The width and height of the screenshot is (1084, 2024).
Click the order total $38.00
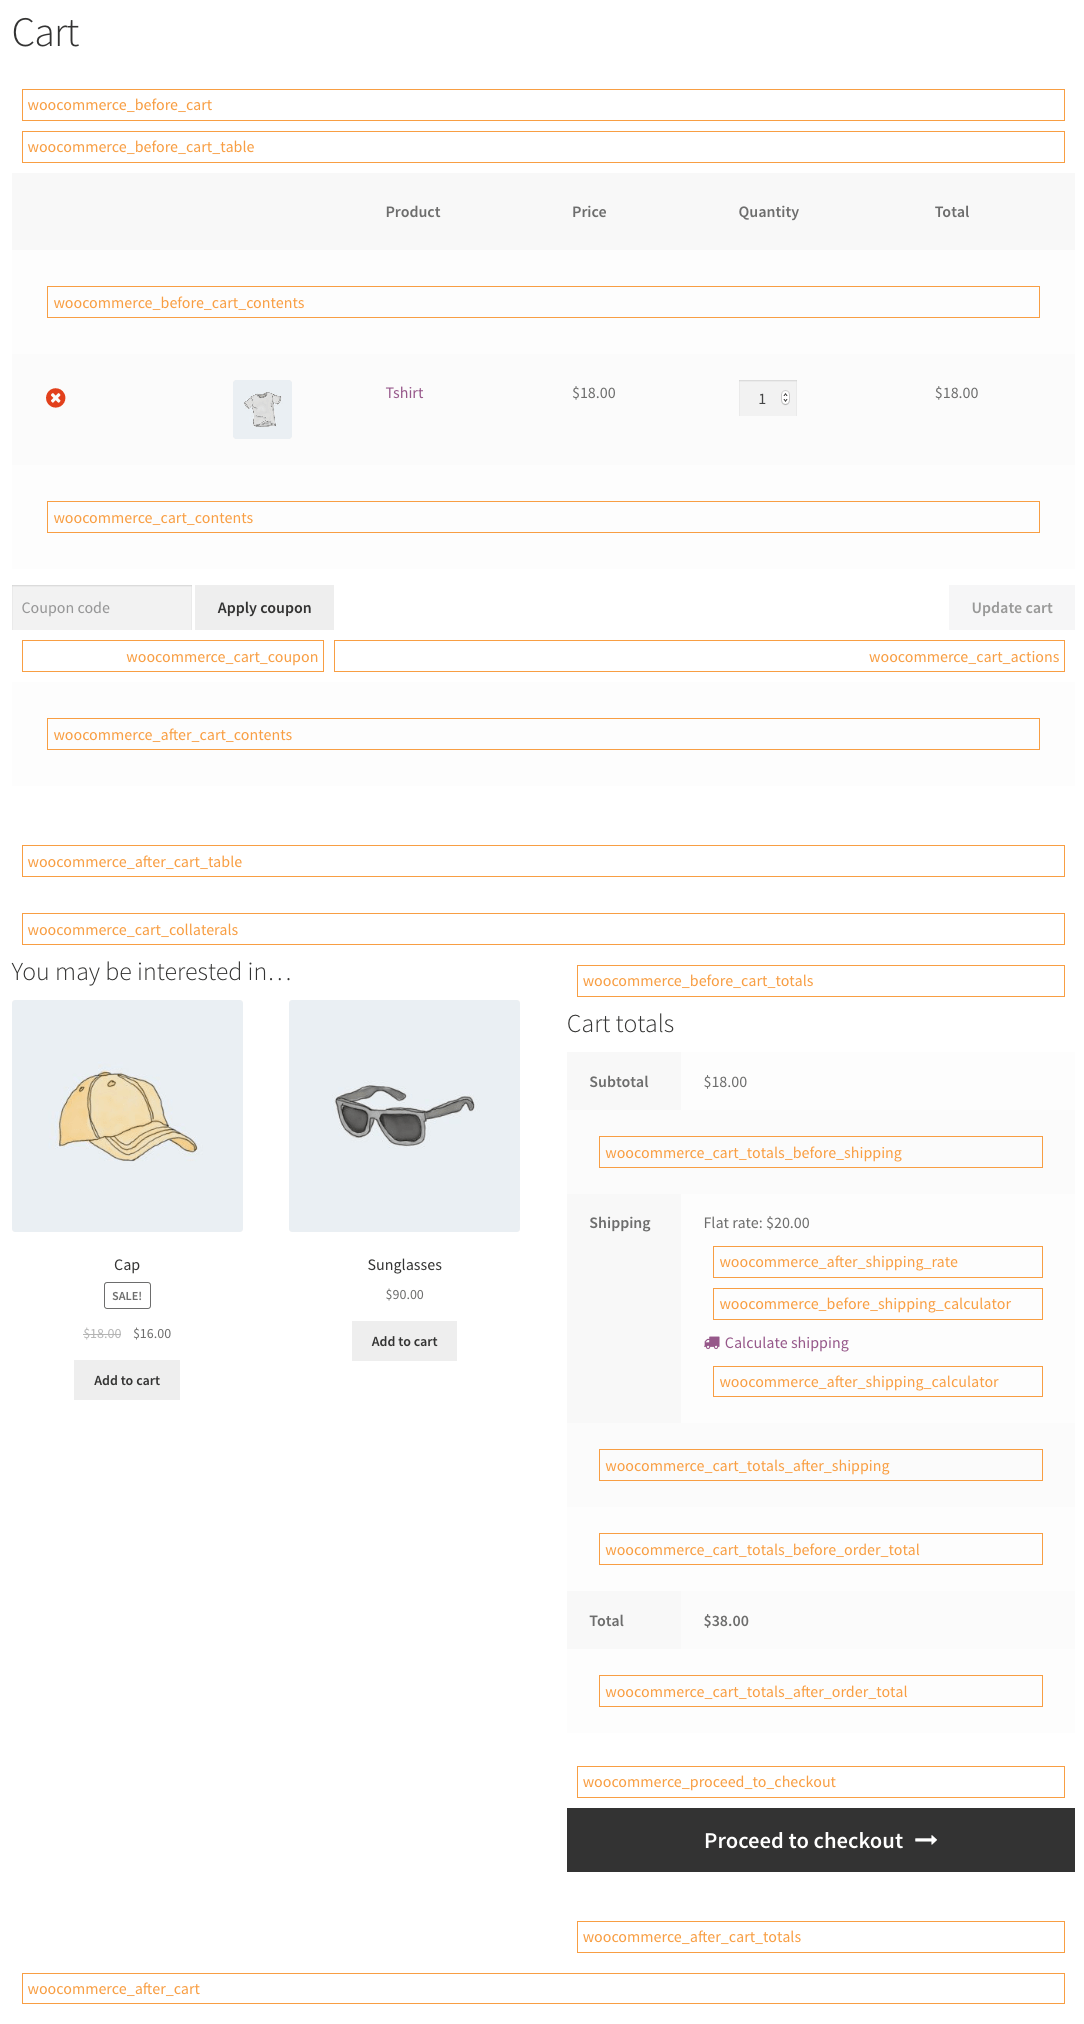(x=726, y=1621)
